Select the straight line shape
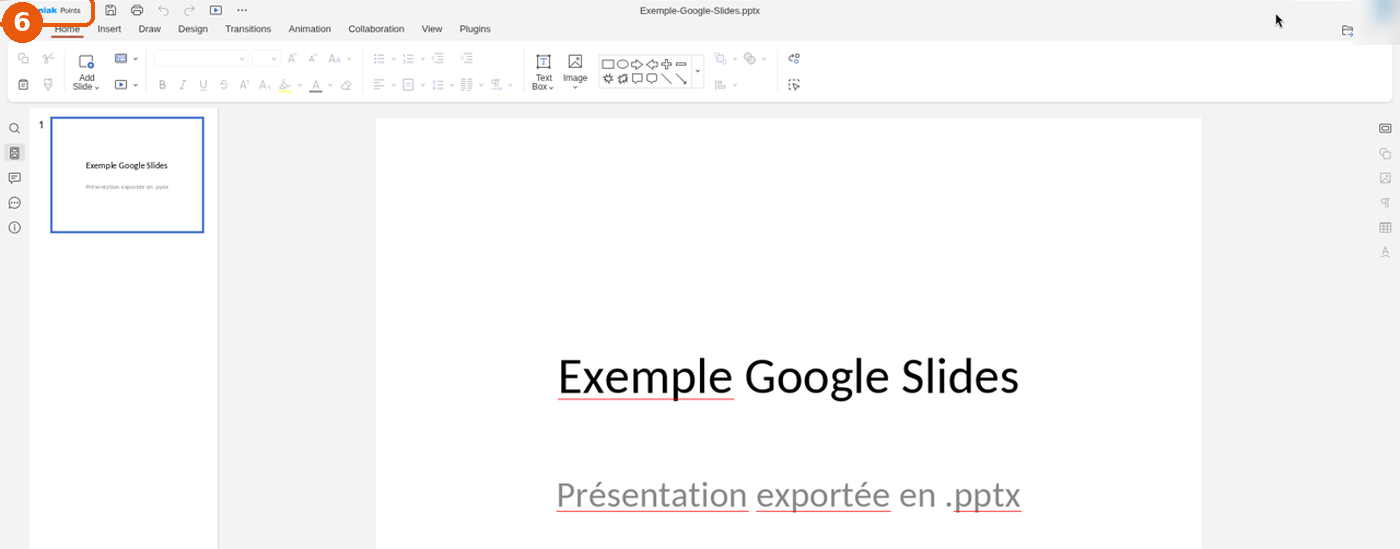Viewport: 1400px width, 549px height. pyautogui.click(x=667, y=78)
